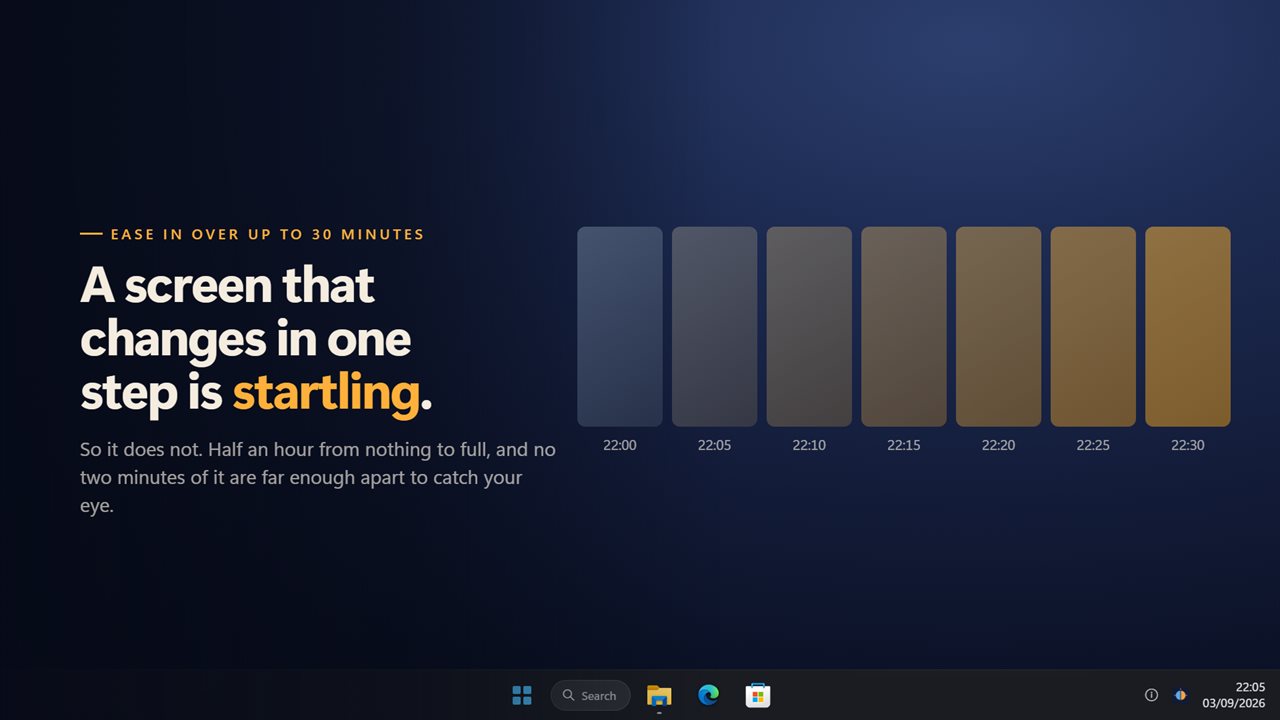Select the 22:25 color swatch card
Image resolution: width=1280 pixels, height=720 pixels.
click(x=1093, y=327)
